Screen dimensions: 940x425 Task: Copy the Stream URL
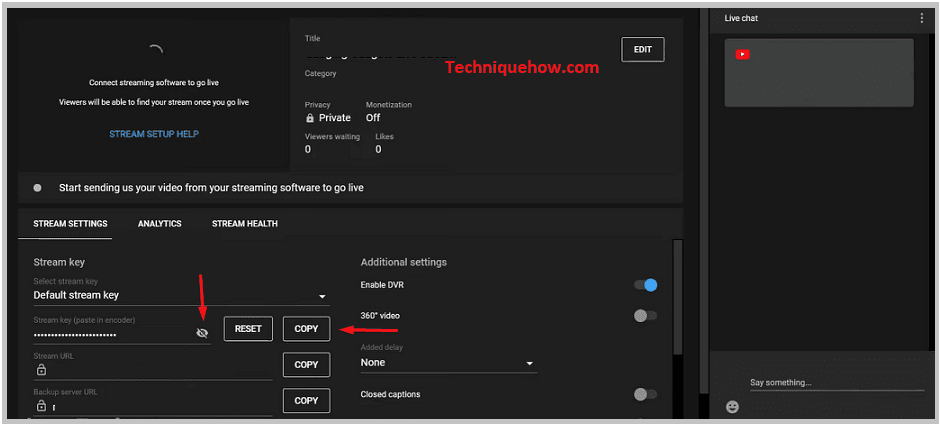[306, 364]
